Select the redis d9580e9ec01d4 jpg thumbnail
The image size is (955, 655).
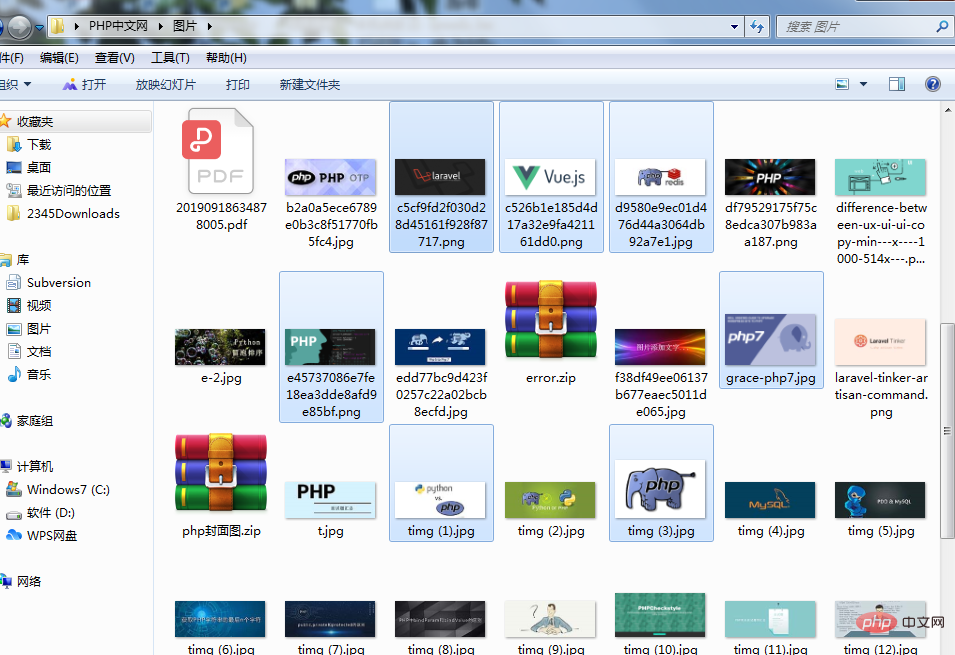[661, 177]
